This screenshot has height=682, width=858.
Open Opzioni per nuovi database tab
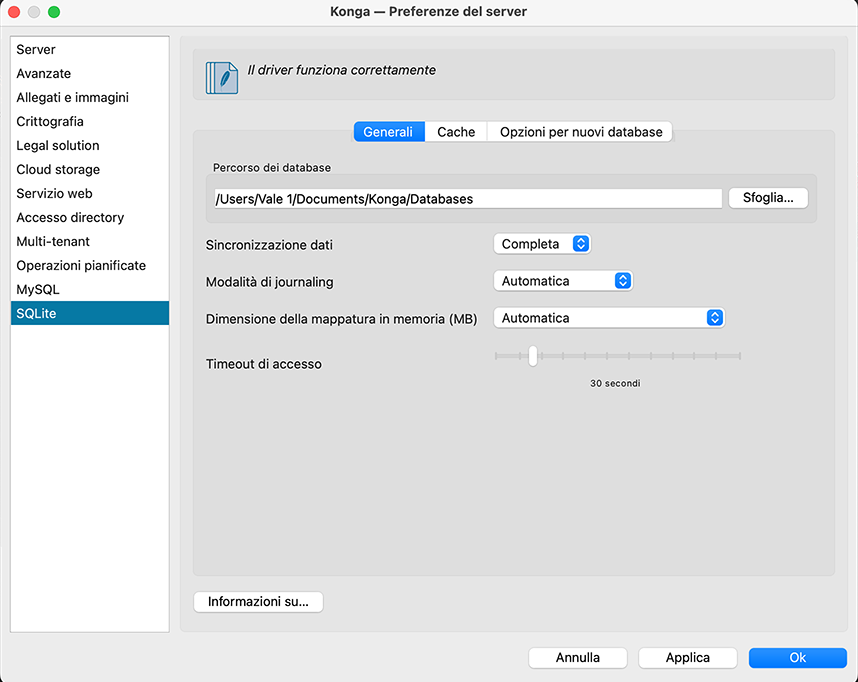[581, 132]
